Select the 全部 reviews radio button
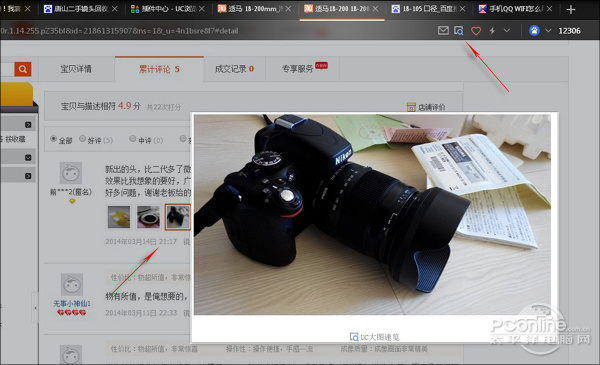This screenshot has height=365, width=600. 54,139
